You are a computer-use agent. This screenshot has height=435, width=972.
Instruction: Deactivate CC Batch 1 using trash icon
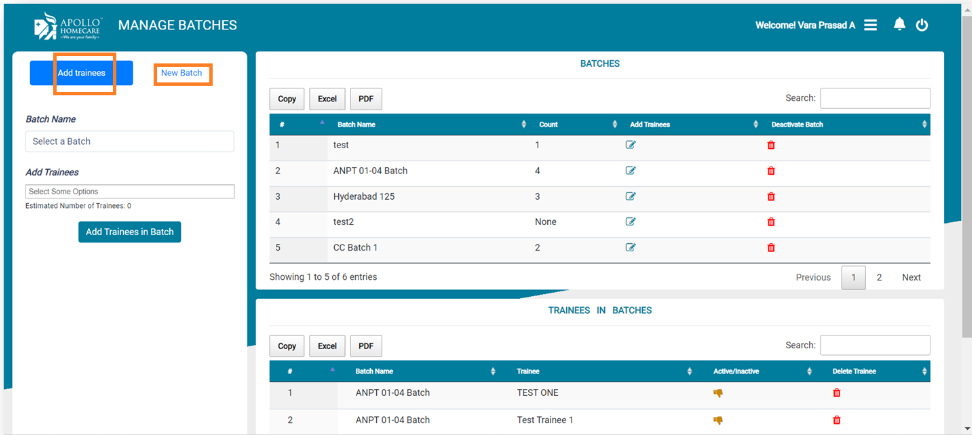pyautogui.click(x=770, y=247)
